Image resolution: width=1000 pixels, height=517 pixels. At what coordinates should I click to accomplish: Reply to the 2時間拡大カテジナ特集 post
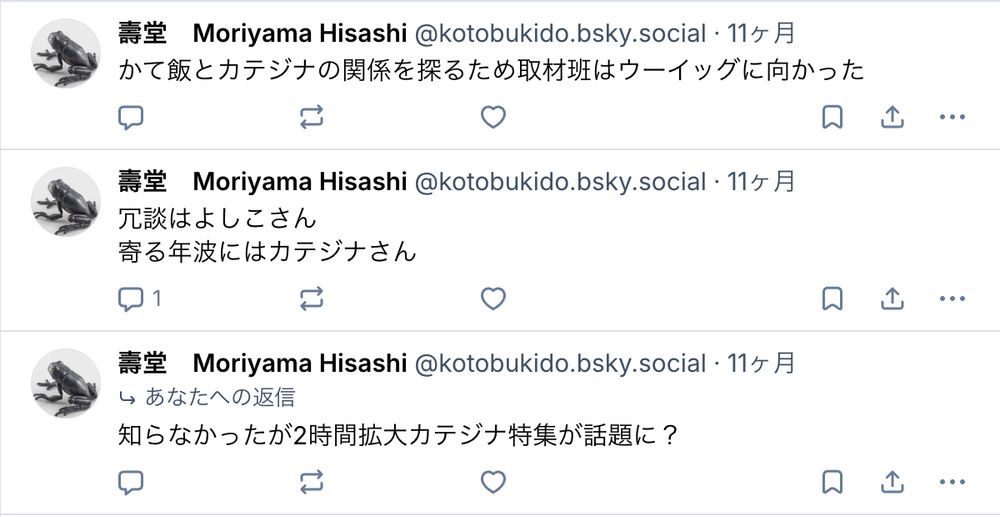[131, 483]
